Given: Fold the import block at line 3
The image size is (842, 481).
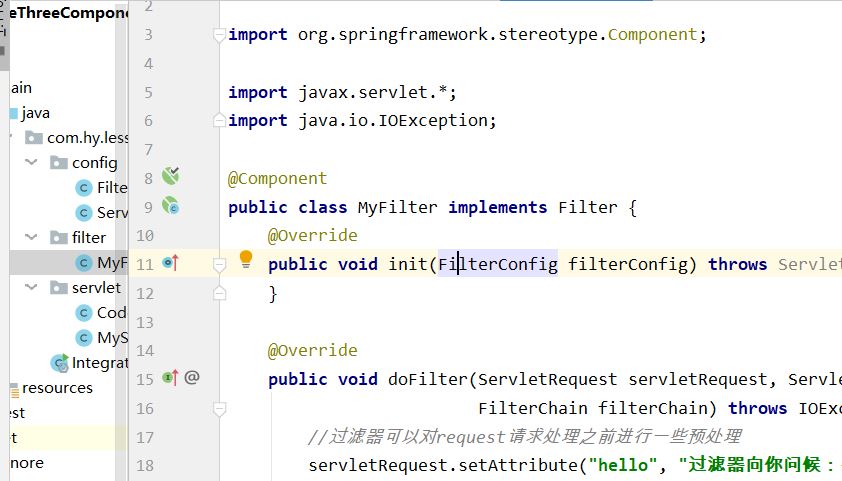Looking at the screenshot, I should click(219, 35).
